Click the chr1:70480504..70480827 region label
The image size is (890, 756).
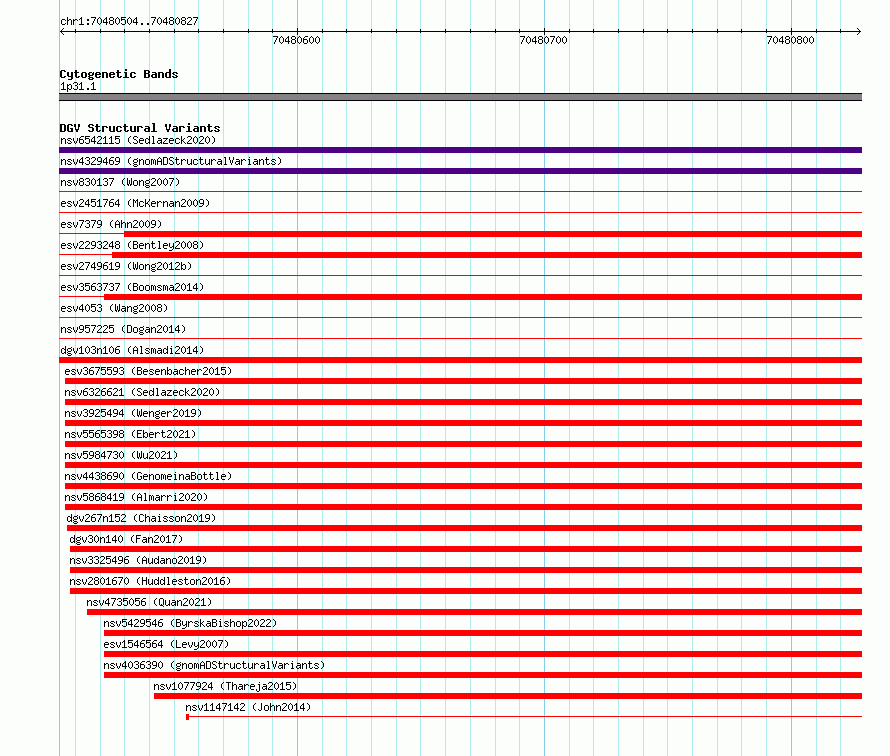click(x=129, y=21)
